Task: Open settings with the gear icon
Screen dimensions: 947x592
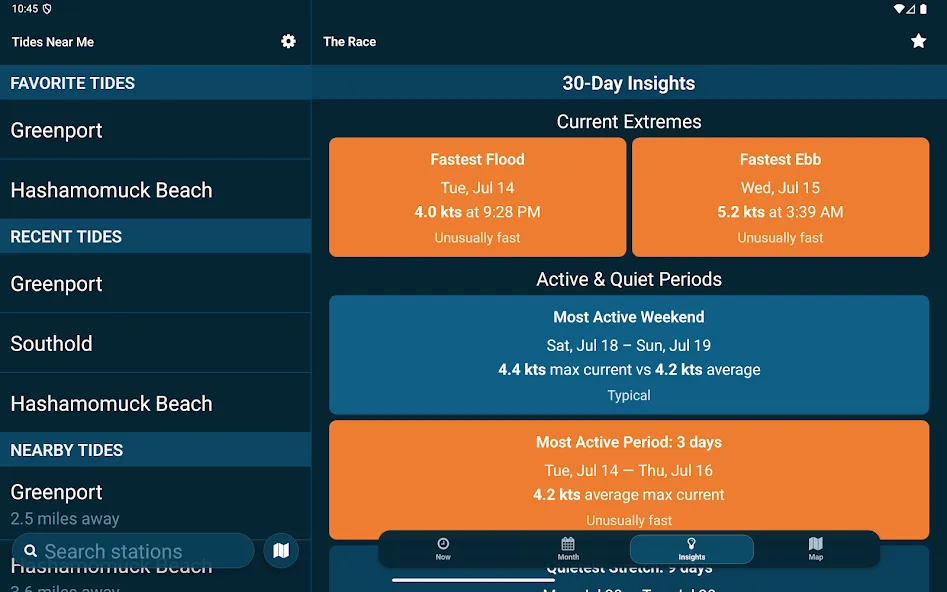Action: (x=289, y=41)
